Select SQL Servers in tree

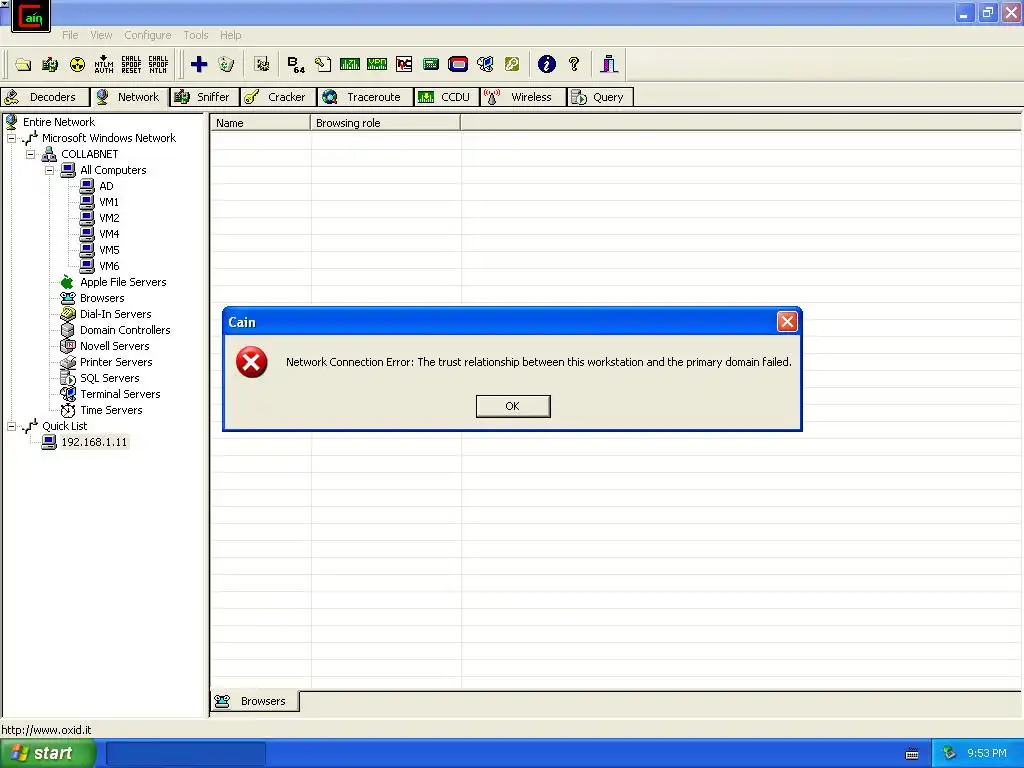tap(109, 378)
